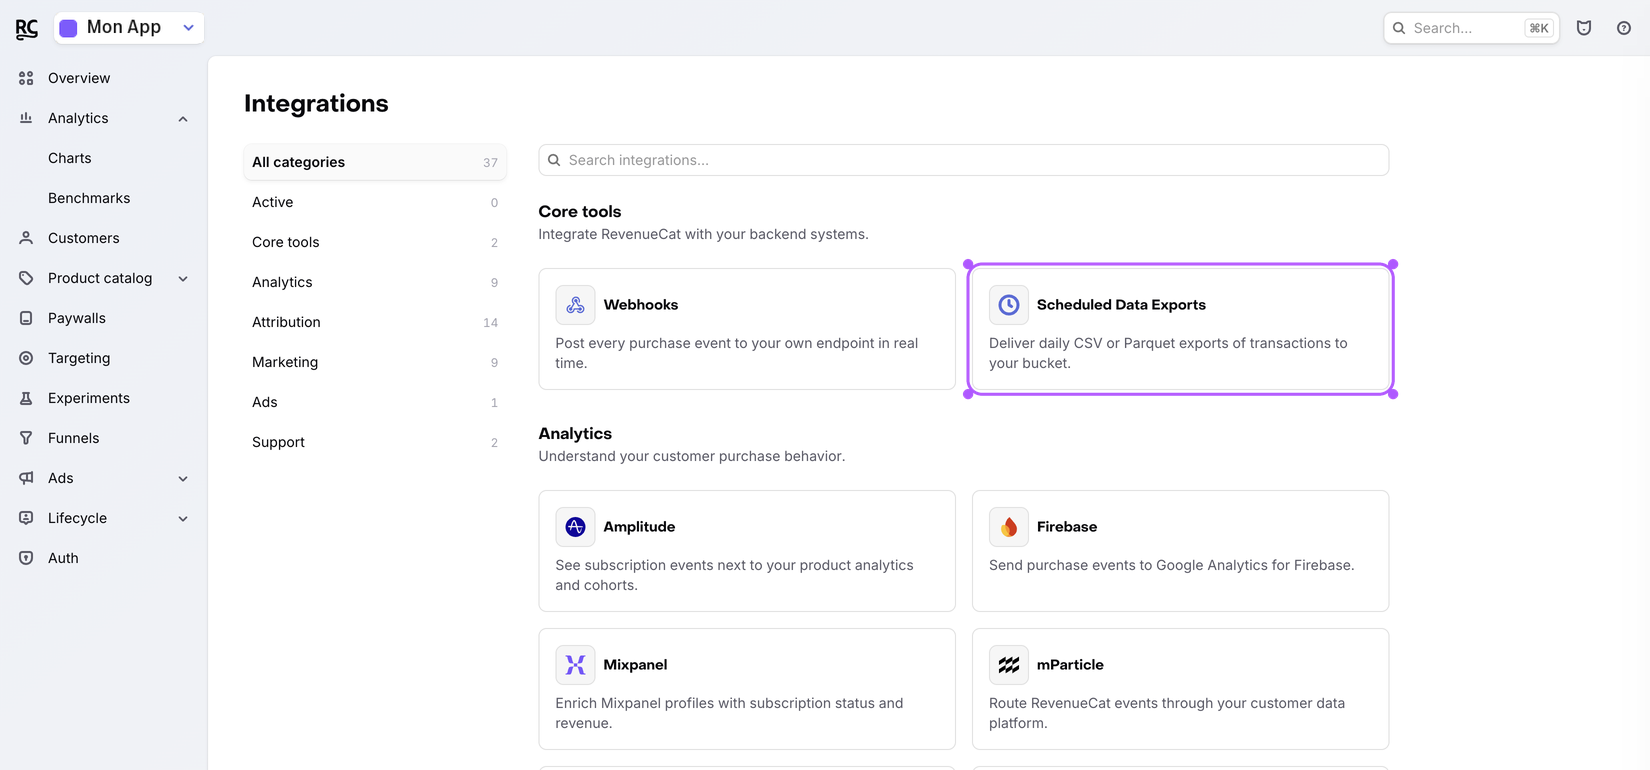Viewport: 1650px width, 770px height.
Task: Select the Support category filter
Action: click(x=375, y=442)
